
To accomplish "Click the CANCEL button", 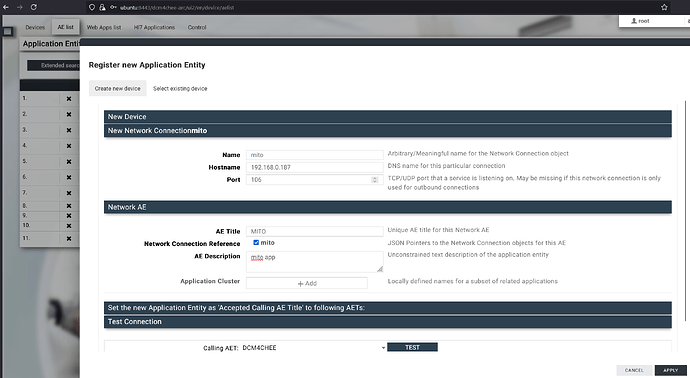I will tap(634, 370).
